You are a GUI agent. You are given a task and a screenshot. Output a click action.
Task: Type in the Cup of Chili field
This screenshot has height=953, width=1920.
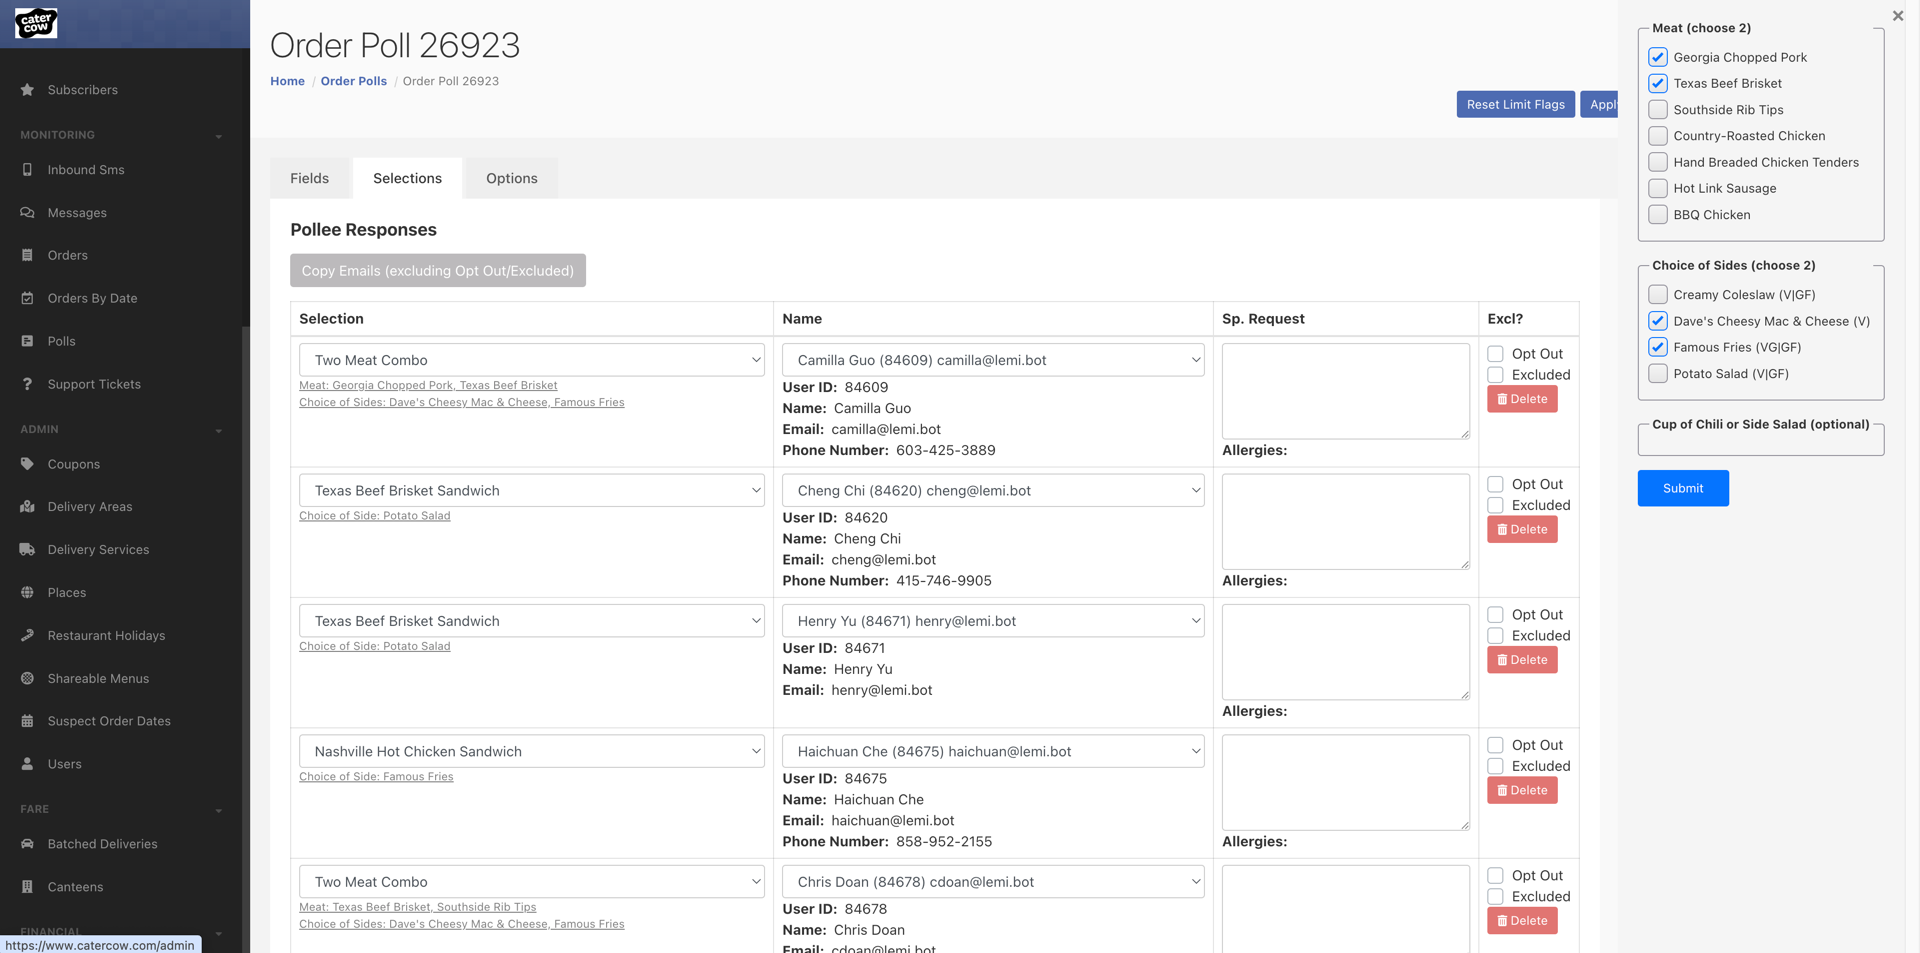(1761, 439)
